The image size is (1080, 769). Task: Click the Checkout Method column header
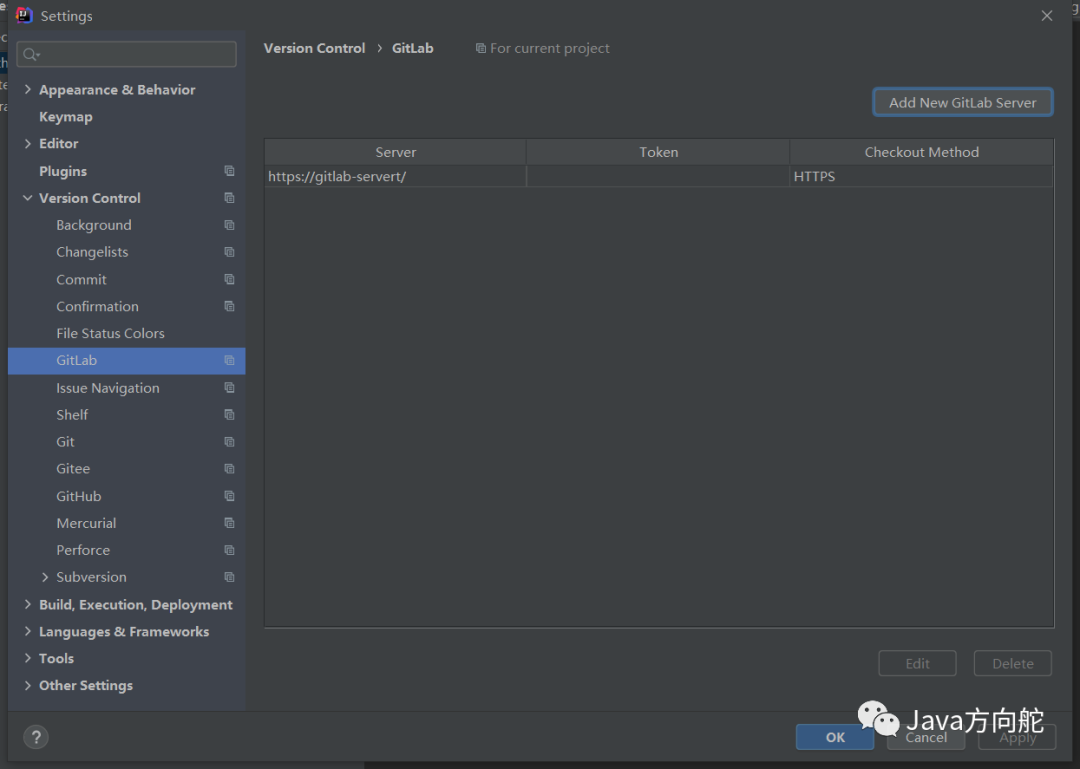click(922, 152)
